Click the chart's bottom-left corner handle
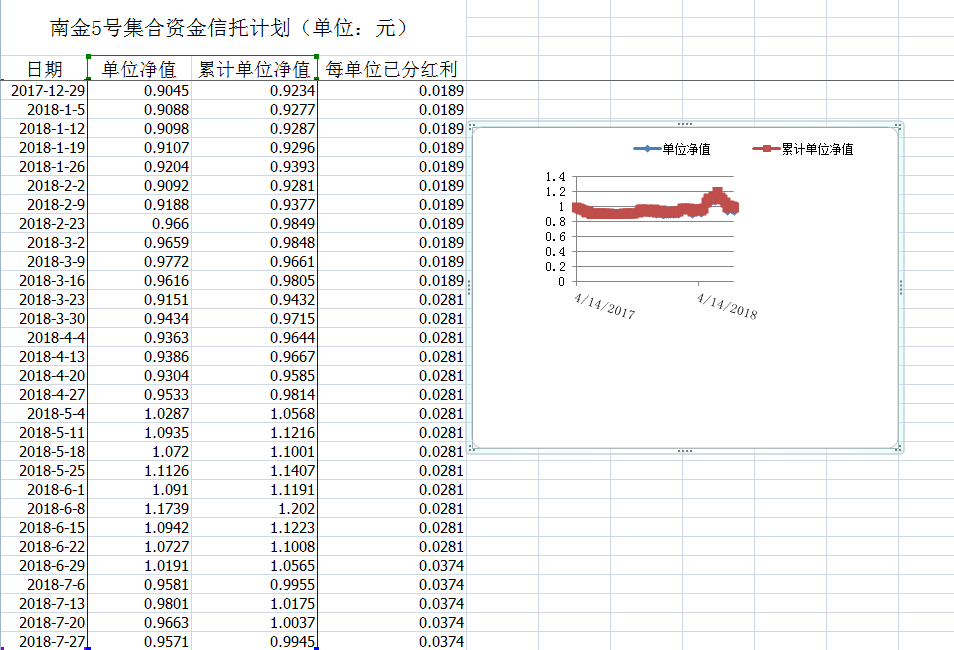 471,449
